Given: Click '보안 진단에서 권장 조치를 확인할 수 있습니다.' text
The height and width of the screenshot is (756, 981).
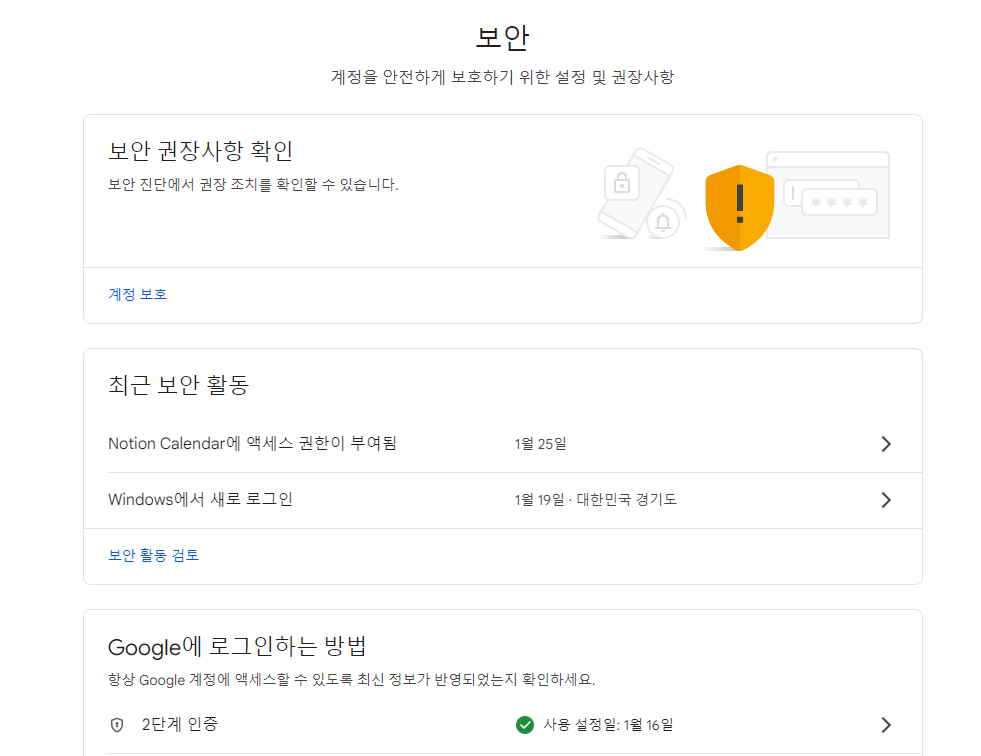Looking at the screenshot, I should [x=253, y=185].
